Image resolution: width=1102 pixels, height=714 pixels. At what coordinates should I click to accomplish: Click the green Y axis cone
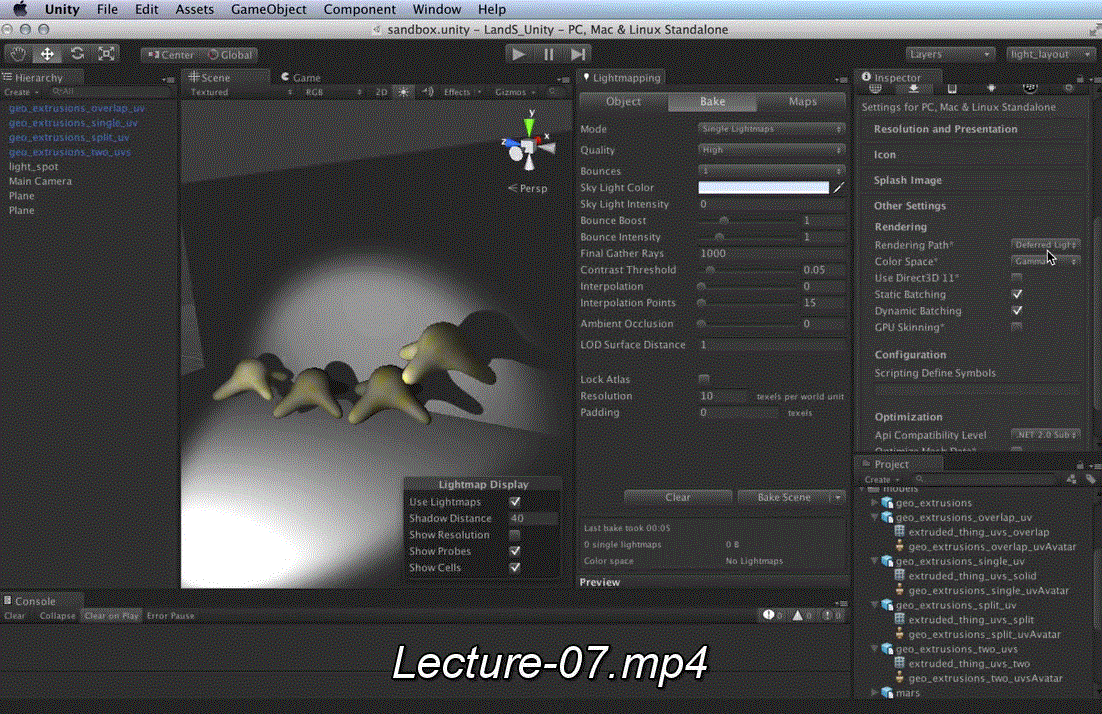[x=529, y=126]
